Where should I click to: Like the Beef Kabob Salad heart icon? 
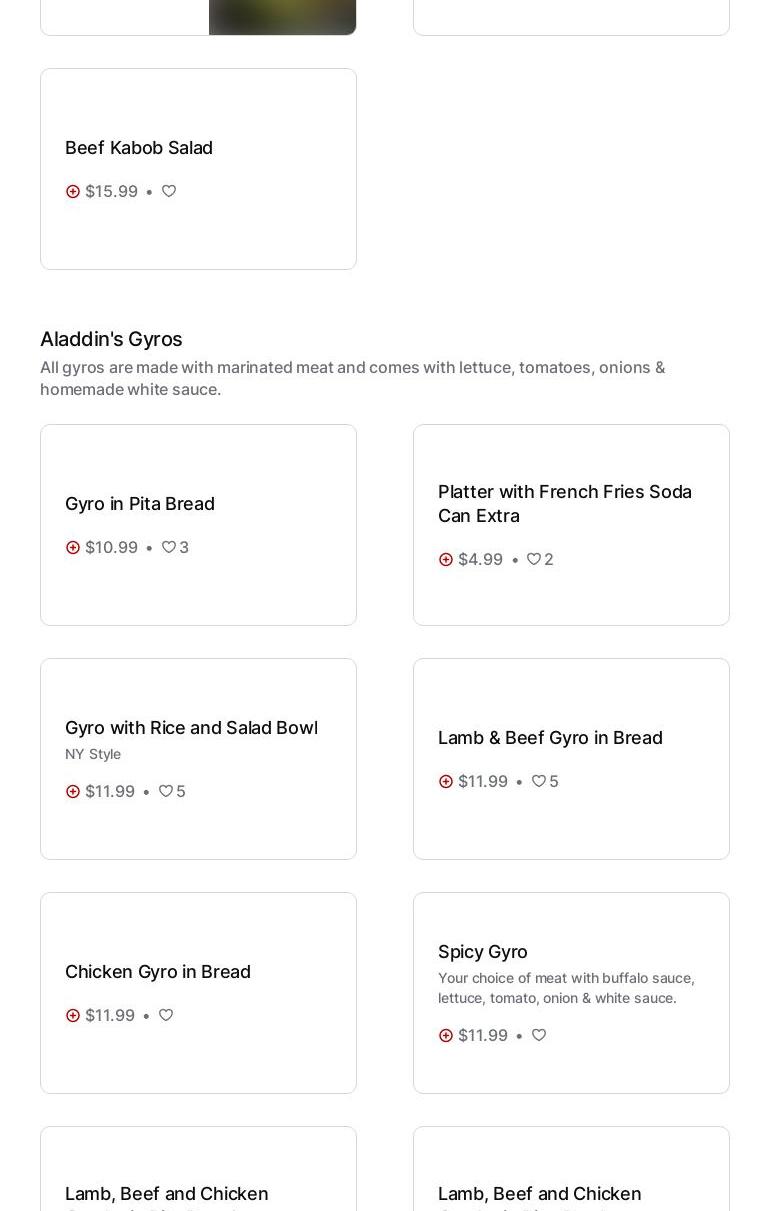click(169, 191)
